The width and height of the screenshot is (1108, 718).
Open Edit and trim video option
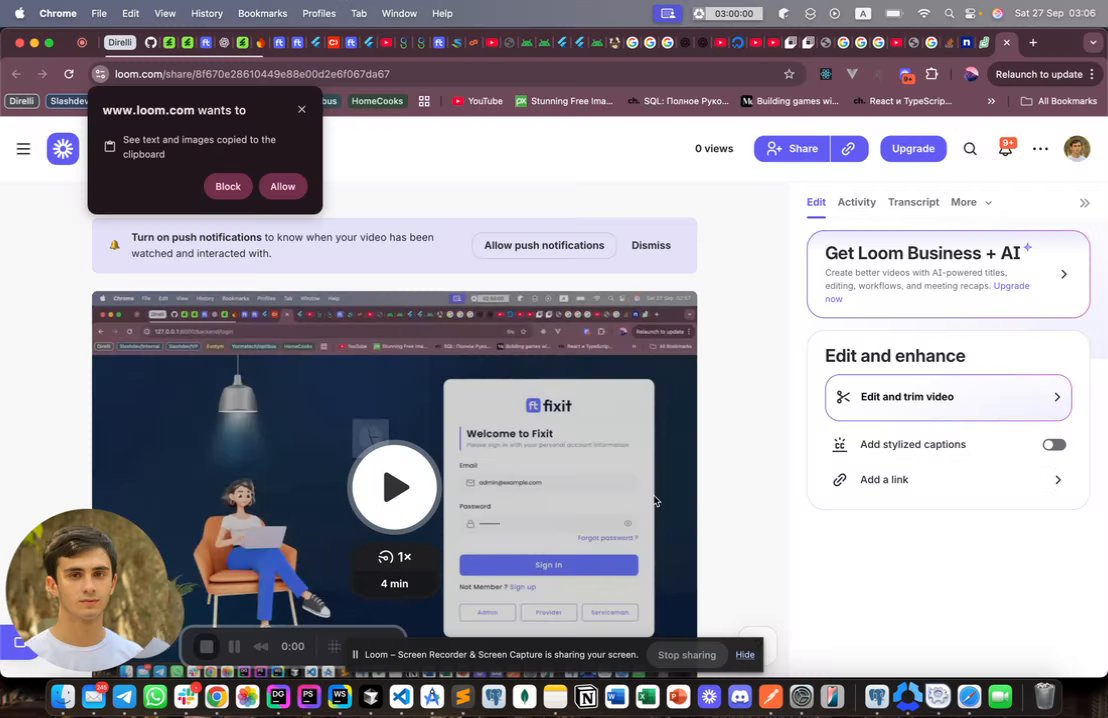(948, 397)
